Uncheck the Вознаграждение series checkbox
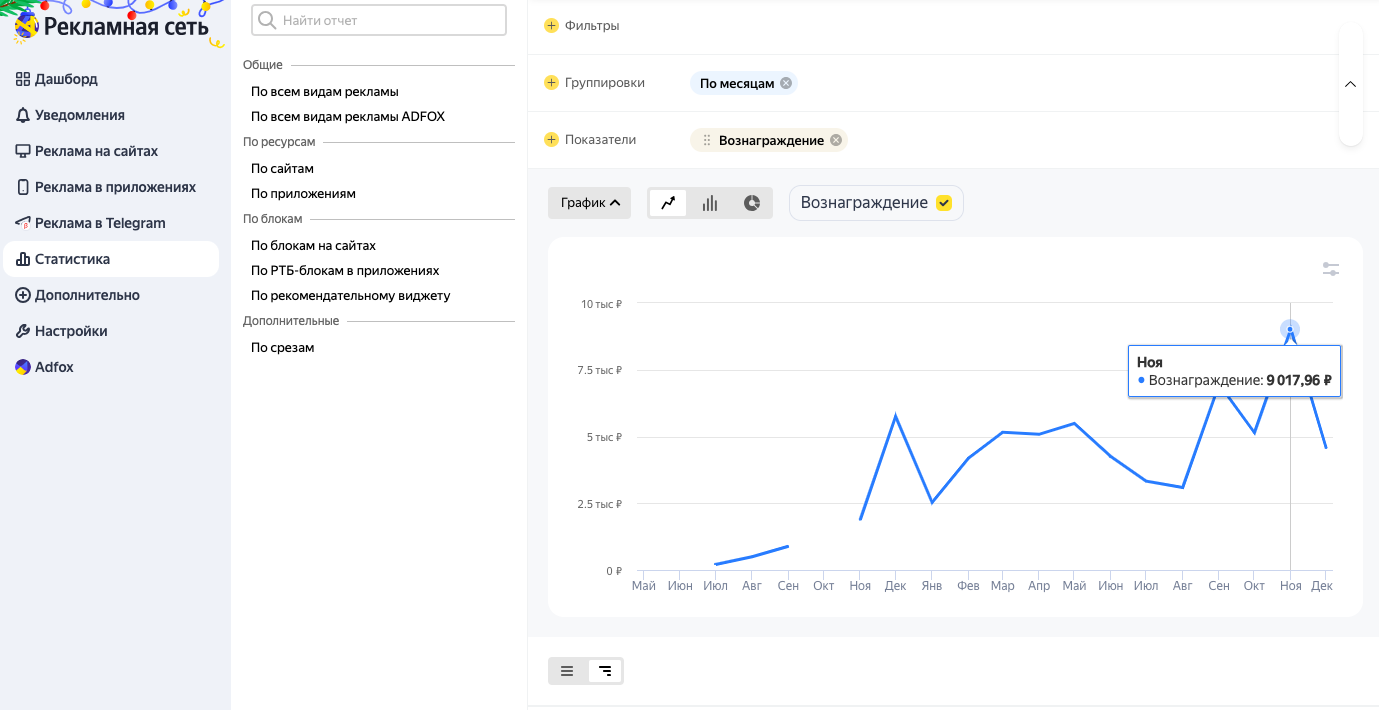Screen dimensions: 1379x710 943,203
